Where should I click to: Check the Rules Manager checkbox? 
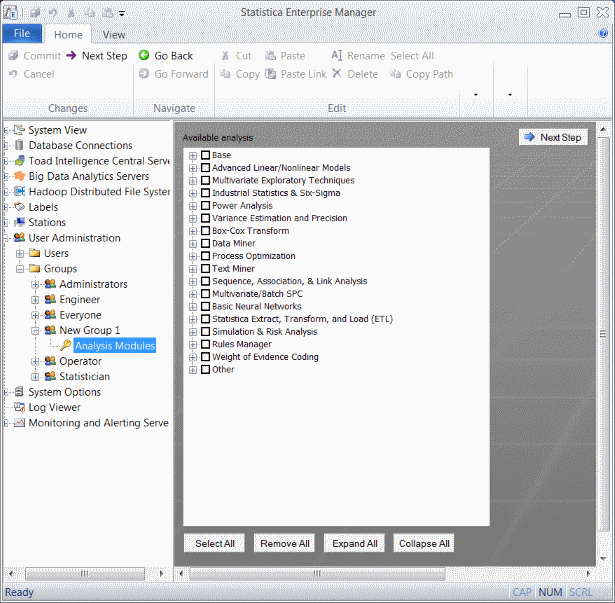click(206, 344)
